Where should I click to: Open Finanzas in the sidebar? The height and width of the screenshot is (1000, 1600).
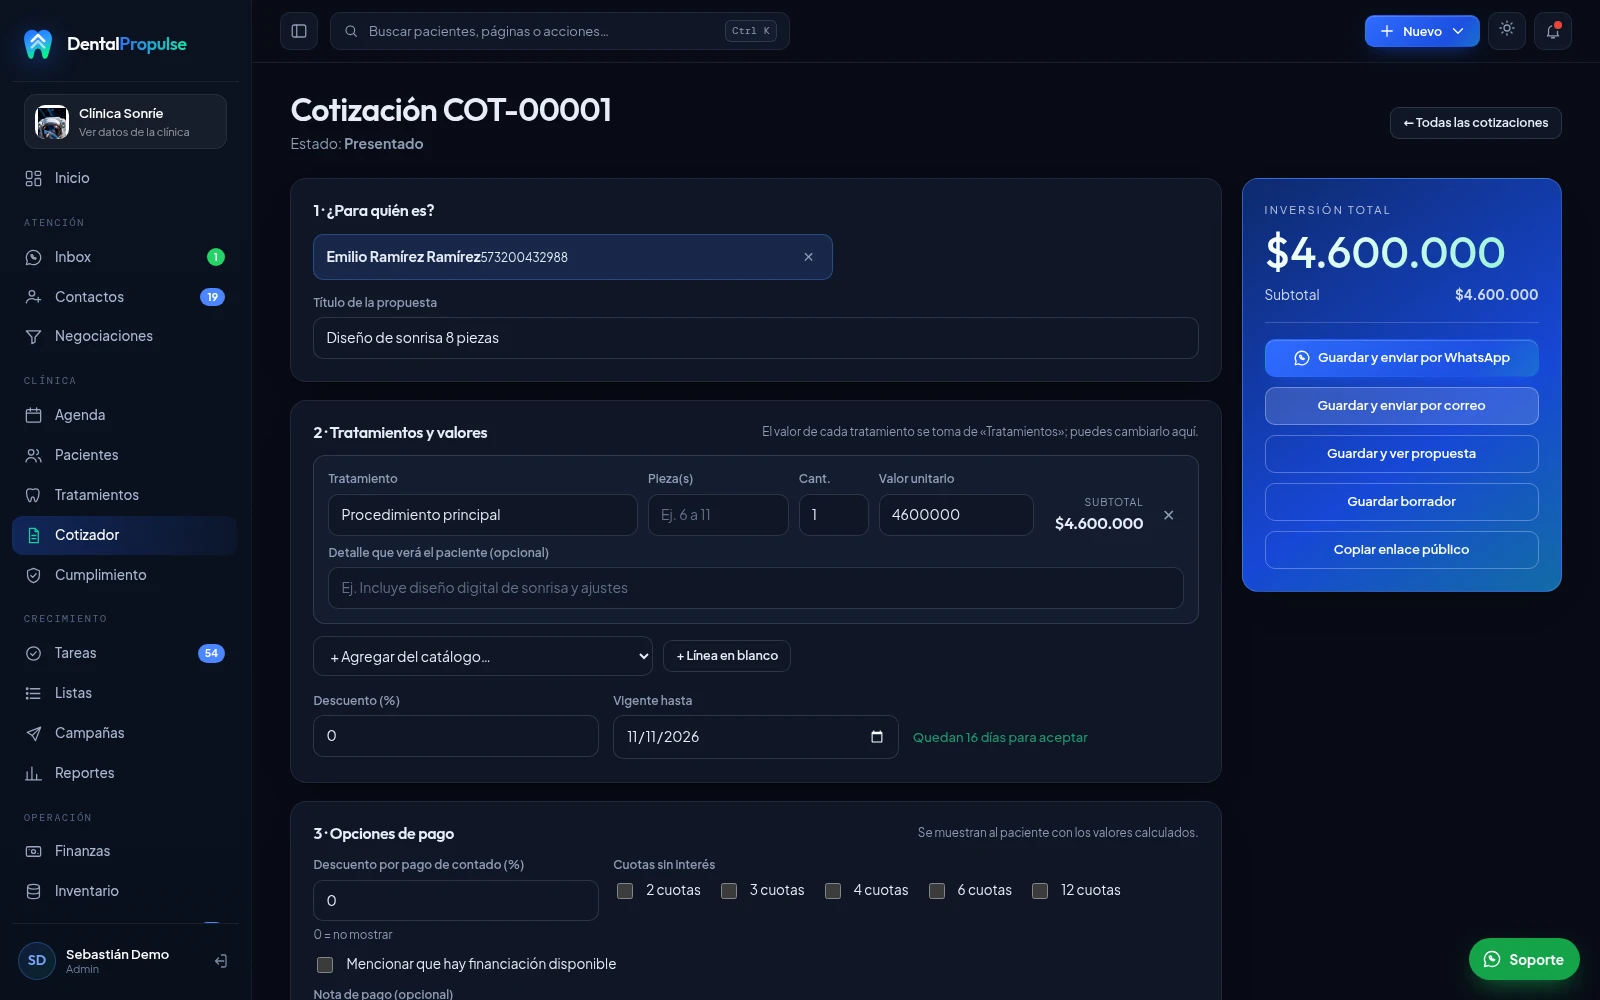[125, 851]
